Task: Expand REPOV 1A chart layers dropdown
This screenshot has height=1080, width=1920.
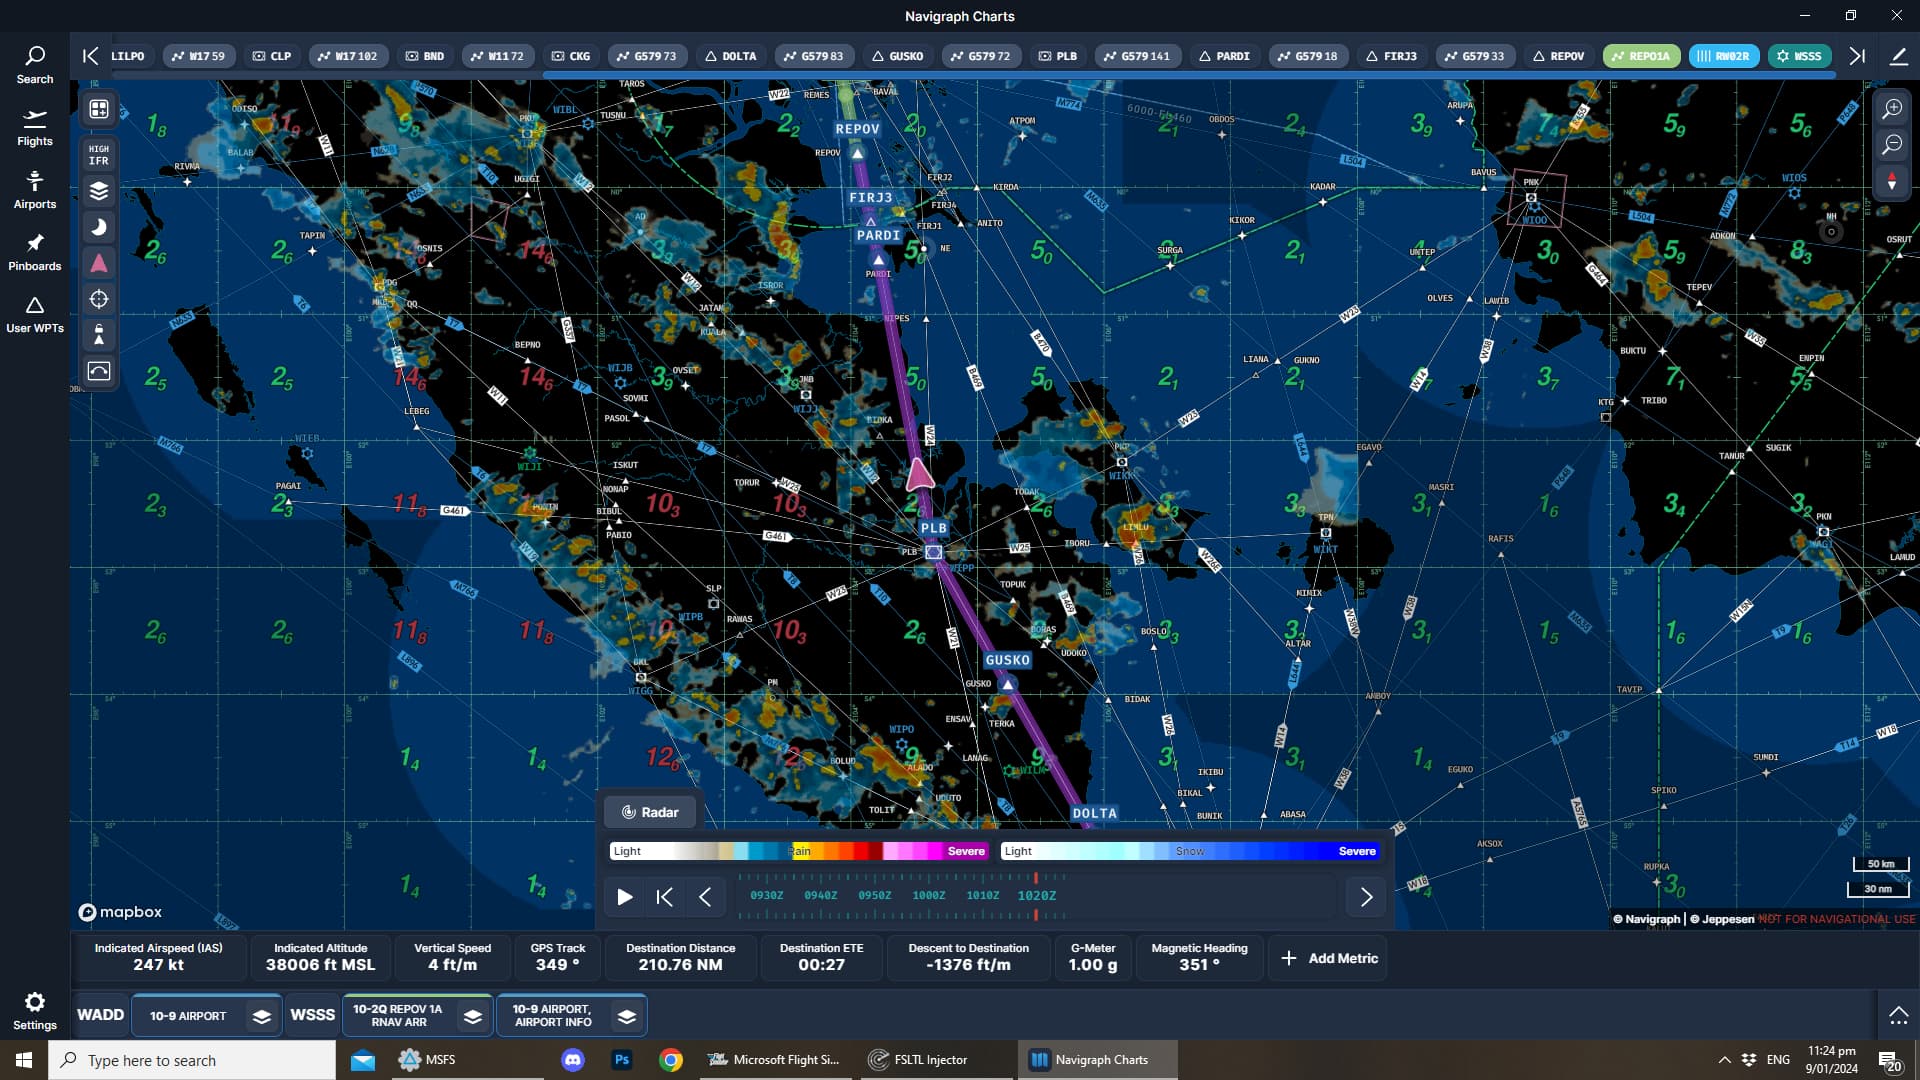Action: pyautogui.click(x=473, y=1016)
